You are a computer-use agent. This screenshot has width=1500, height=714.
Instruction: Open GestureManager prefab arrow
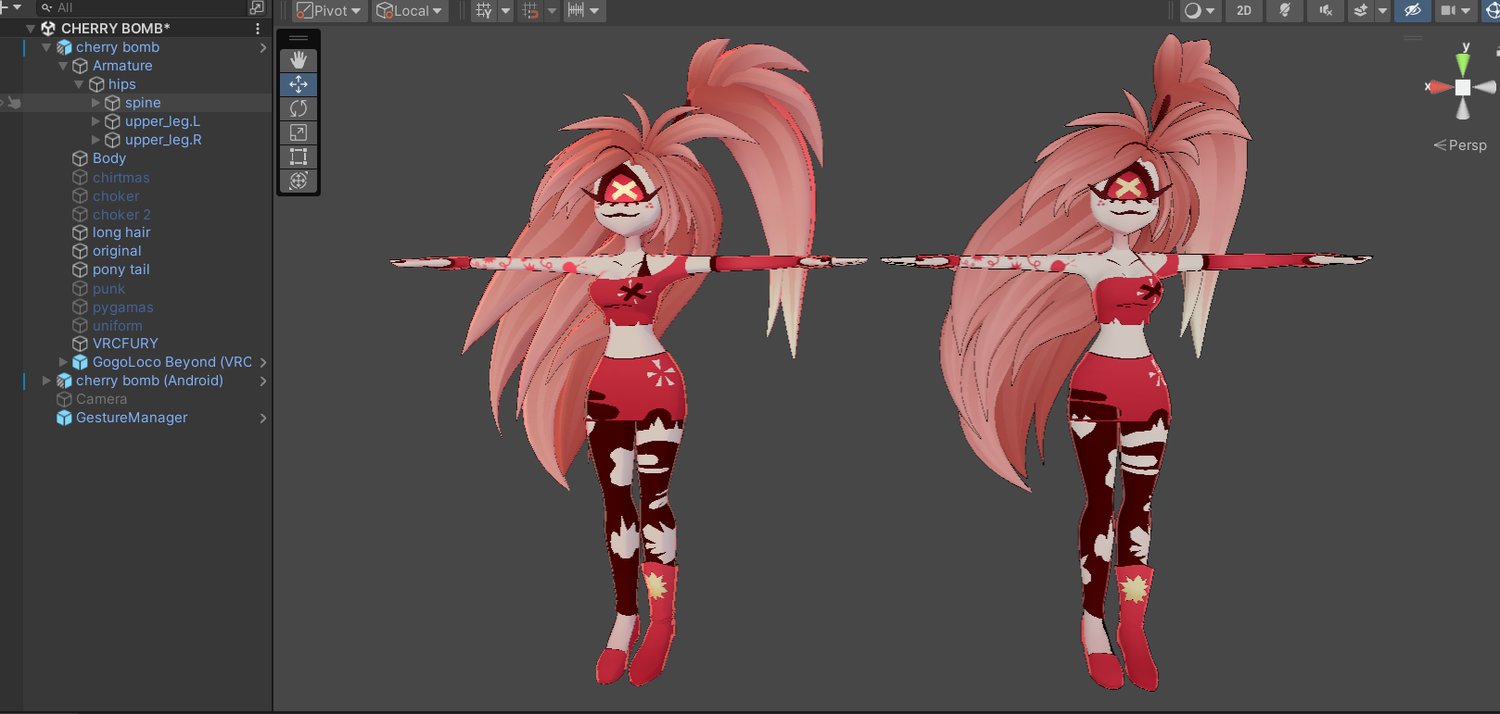coord(263,418)
